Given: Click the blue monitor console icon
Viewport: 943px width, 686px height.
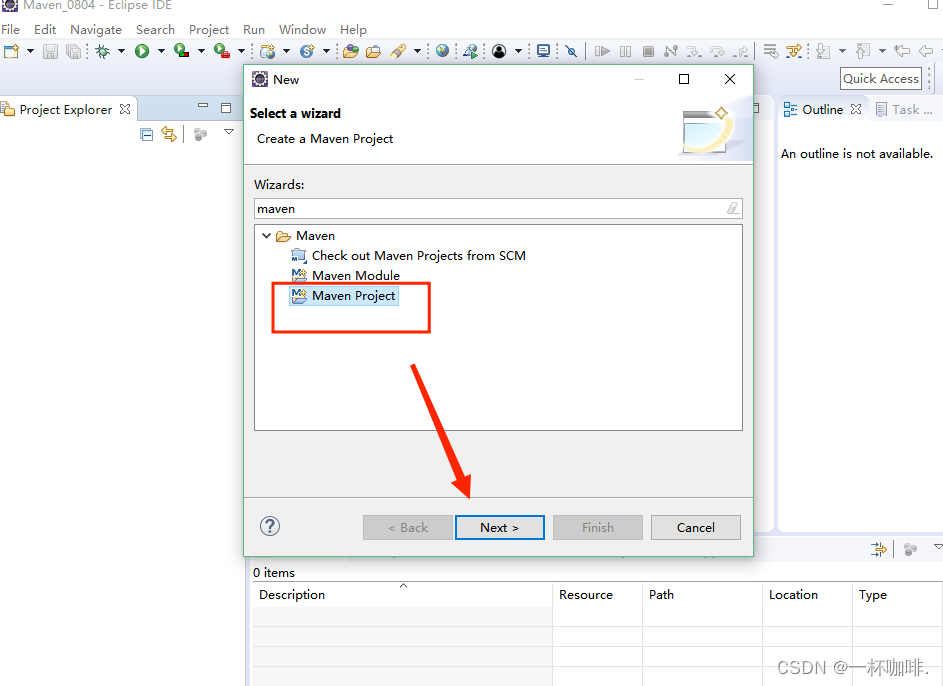Looking at the screenshot, I should click(x=543, y=51).
